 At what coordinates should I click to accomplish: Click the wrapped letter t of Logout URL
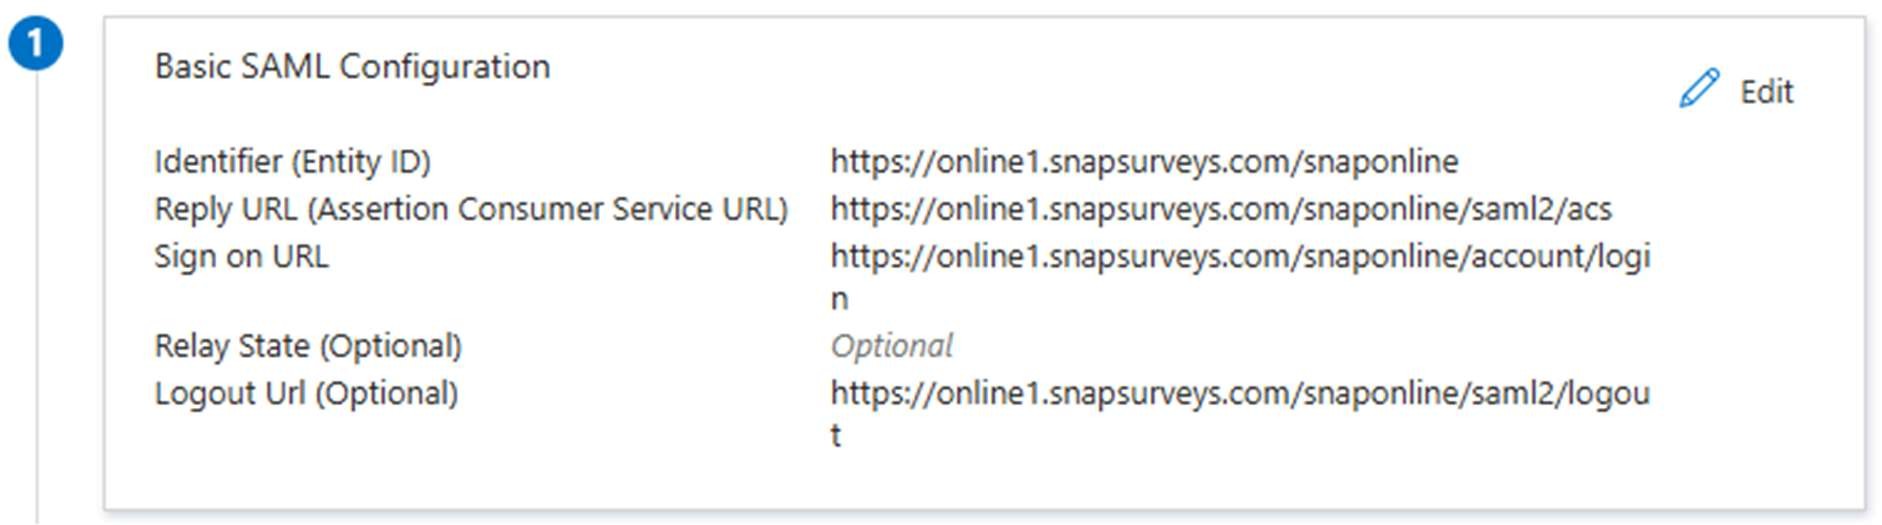click(836, 436)
